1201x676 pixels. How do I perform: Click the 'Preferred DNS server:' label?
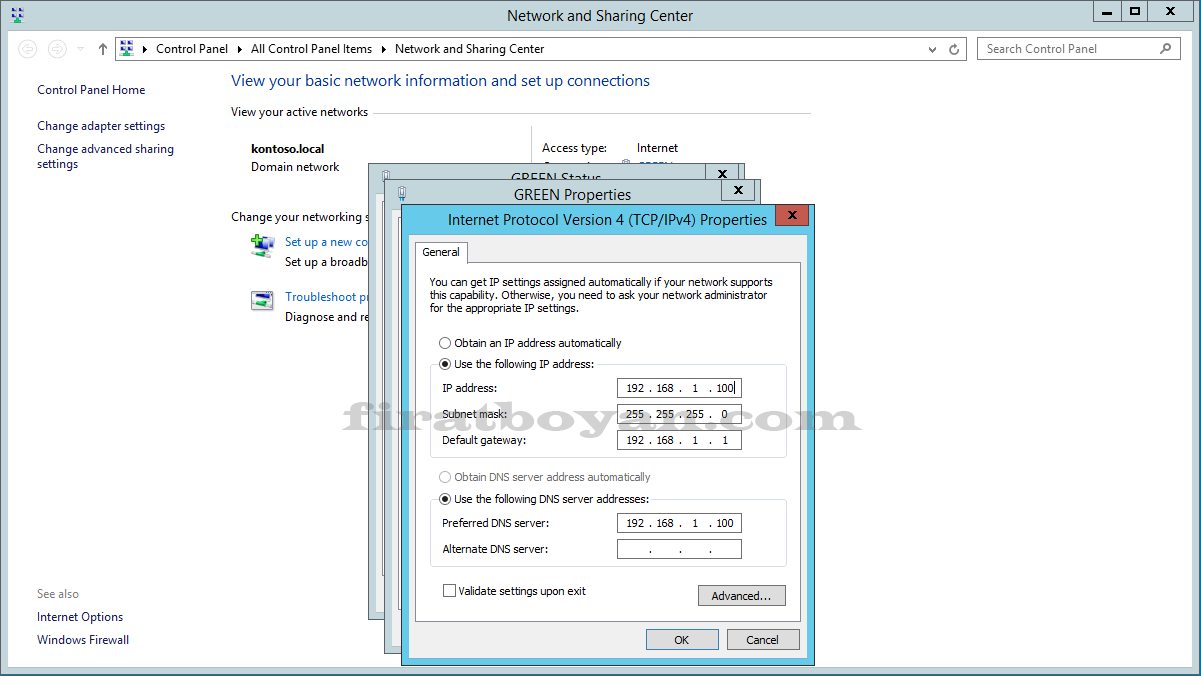pyautogui.click(x=496, y=523)
